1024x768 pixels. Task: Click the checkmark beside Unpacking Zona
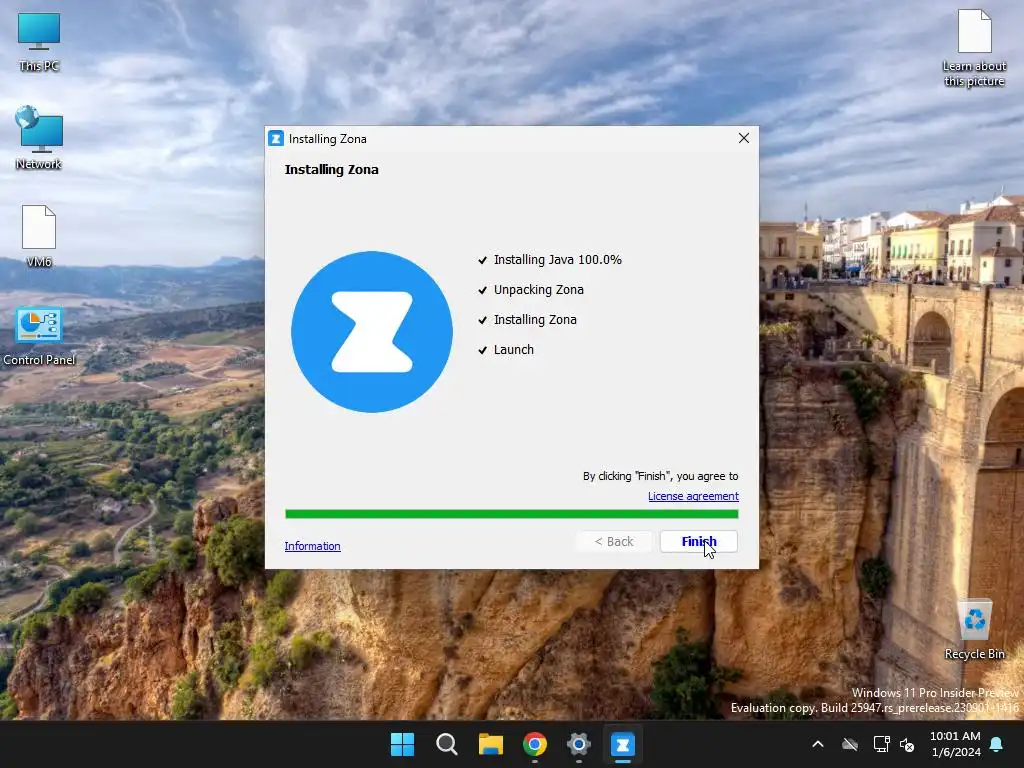click(x=483, y=290)
